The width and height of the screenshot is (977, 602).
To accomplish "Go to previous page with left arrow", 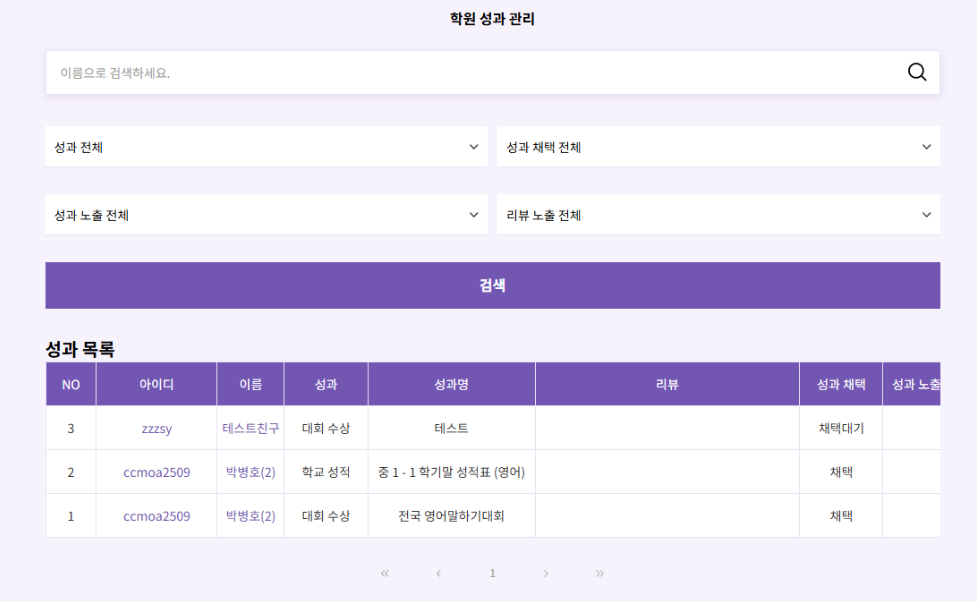I will pos(439,573).
